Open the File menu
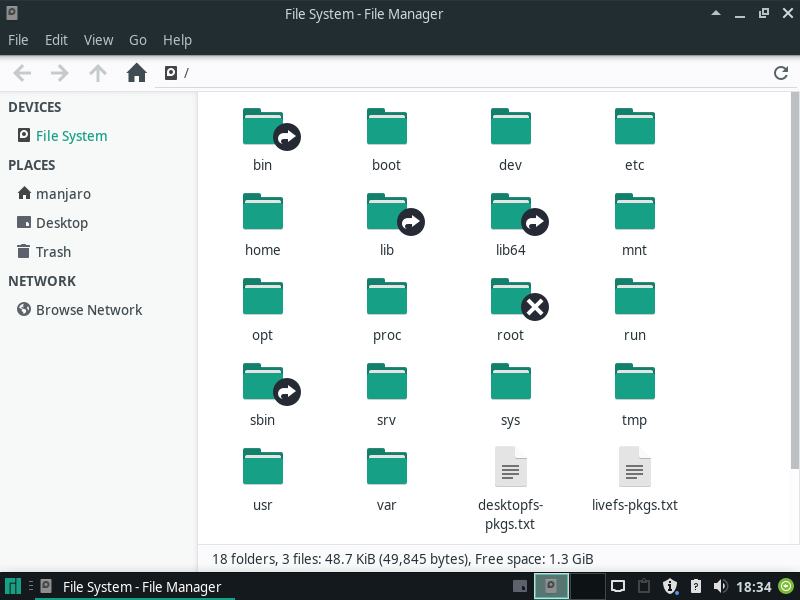 [18, 40]
